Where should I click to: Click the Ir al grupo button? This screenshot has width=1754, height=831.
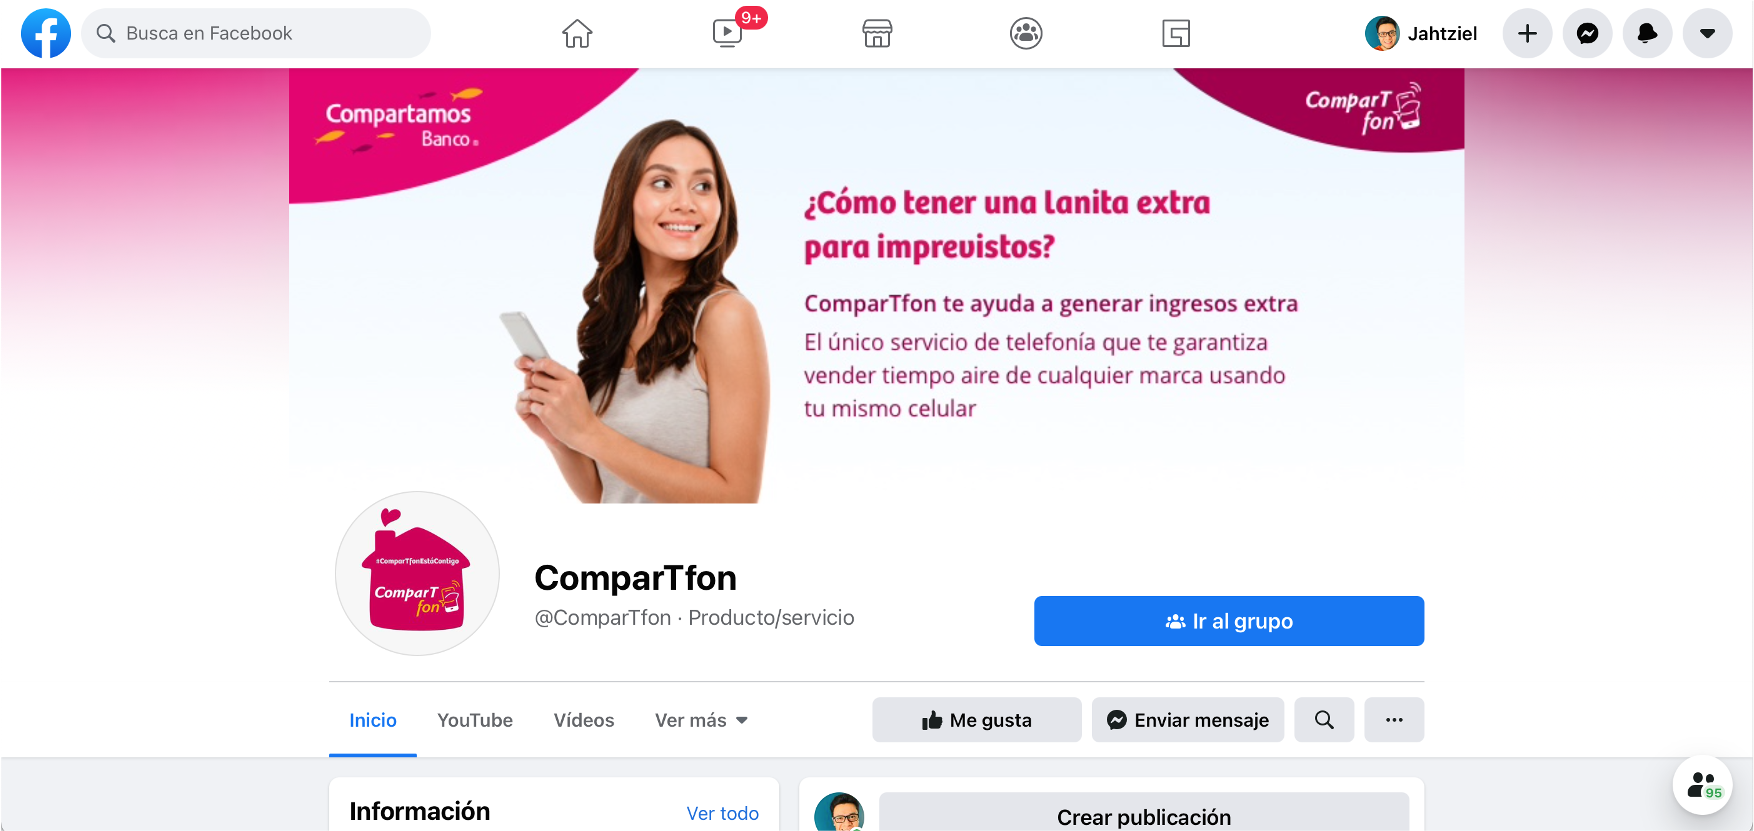(1229, 621)
